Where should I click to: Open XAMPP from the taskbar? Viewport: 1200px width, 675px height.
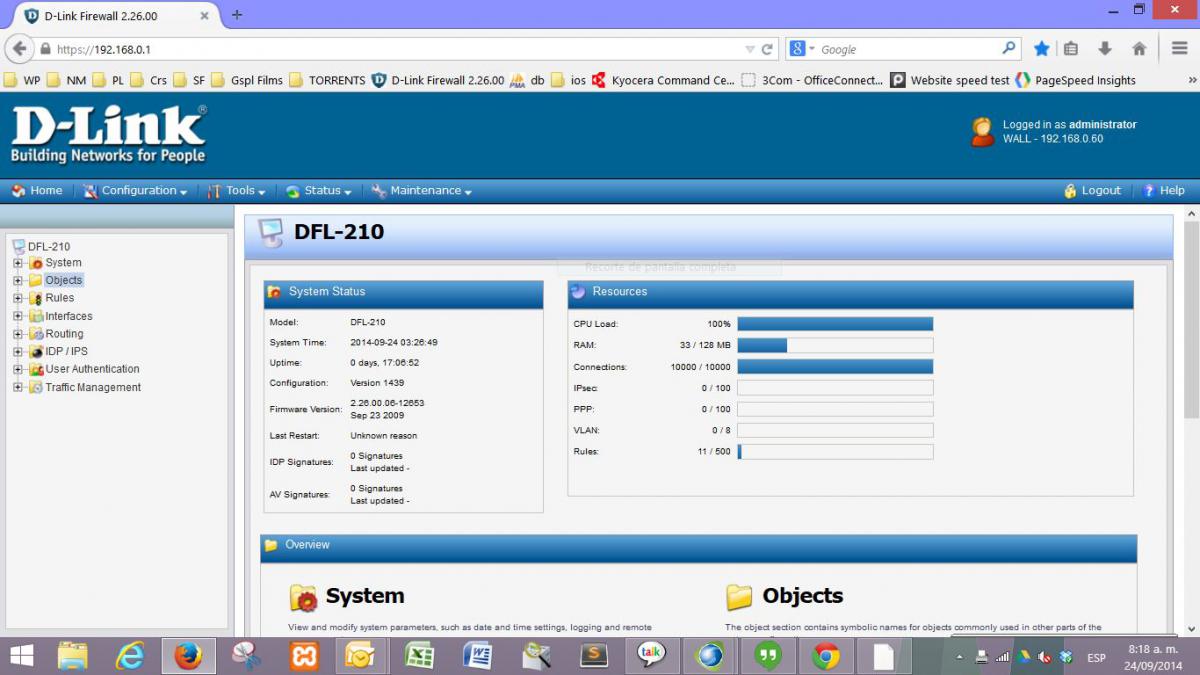[304, 656]
